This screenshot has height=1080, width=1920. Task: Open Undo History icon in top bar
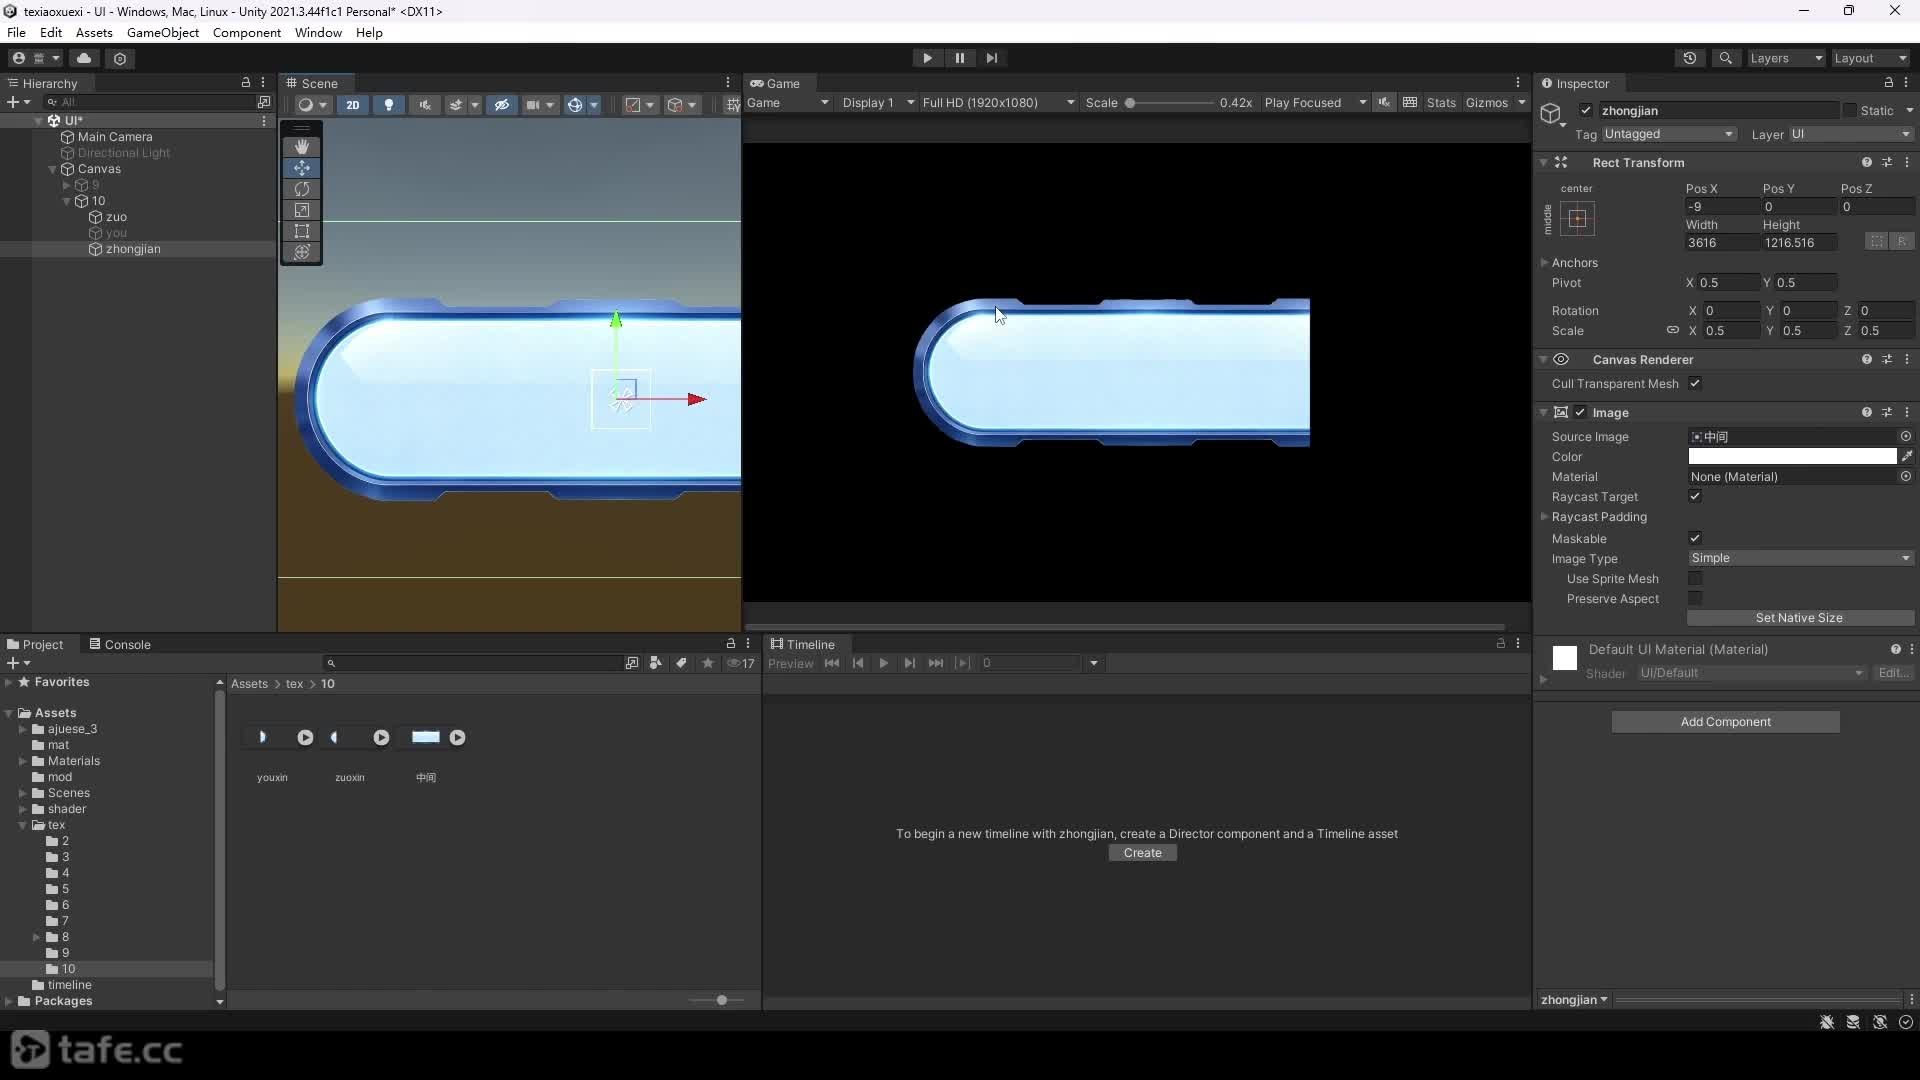(x=1690, y=58)
